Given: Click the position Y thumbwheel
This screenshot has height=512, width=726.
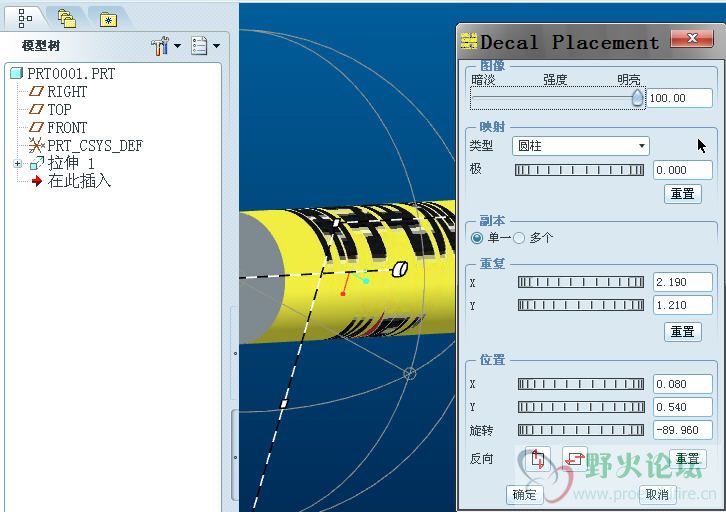Looking at the screenshot, I should point(581,407).
